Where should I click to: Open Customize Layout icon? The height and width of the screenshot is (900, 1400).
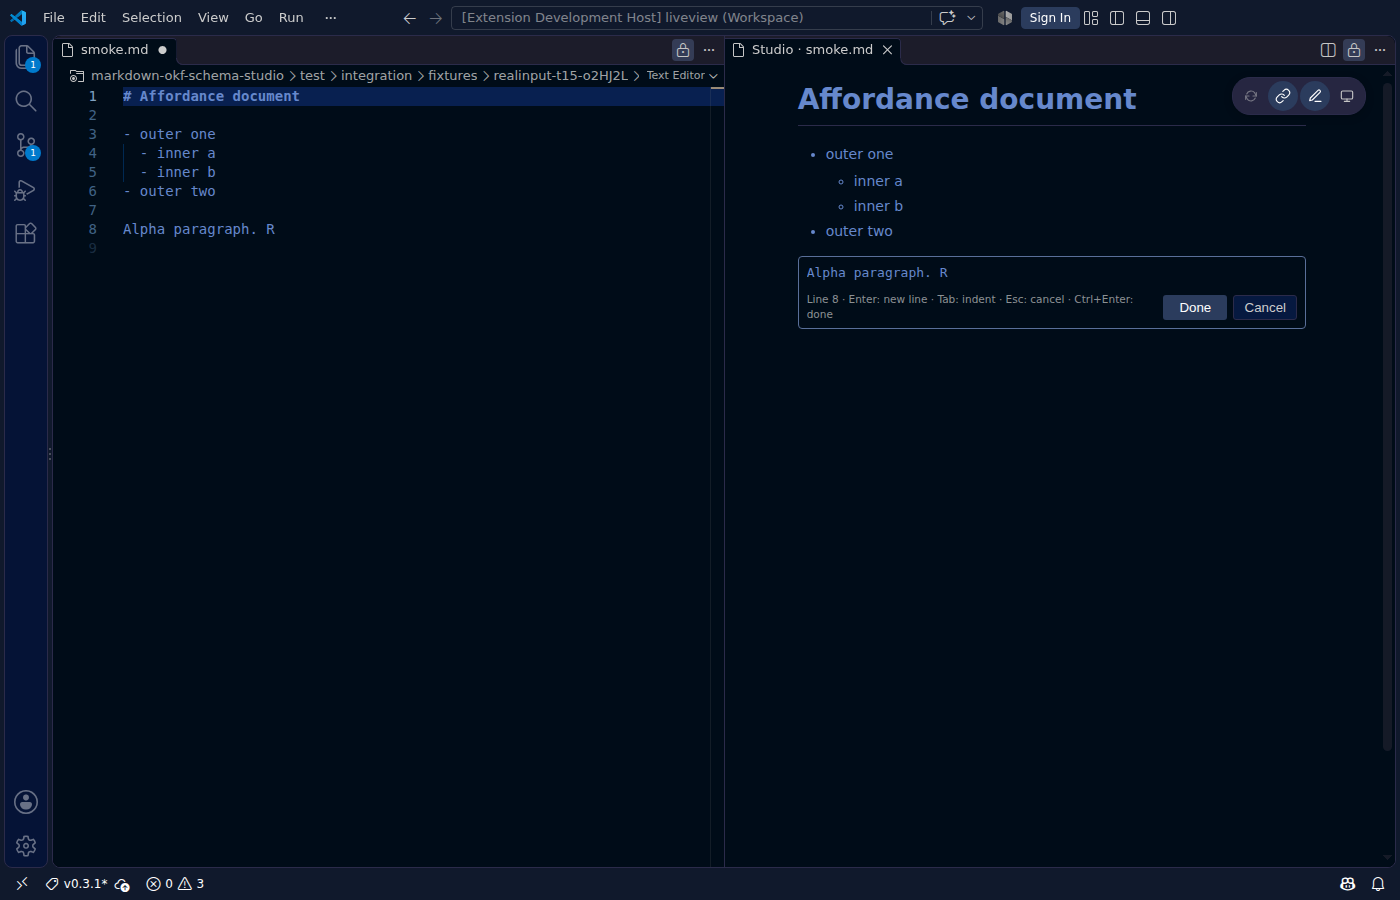1091,18
